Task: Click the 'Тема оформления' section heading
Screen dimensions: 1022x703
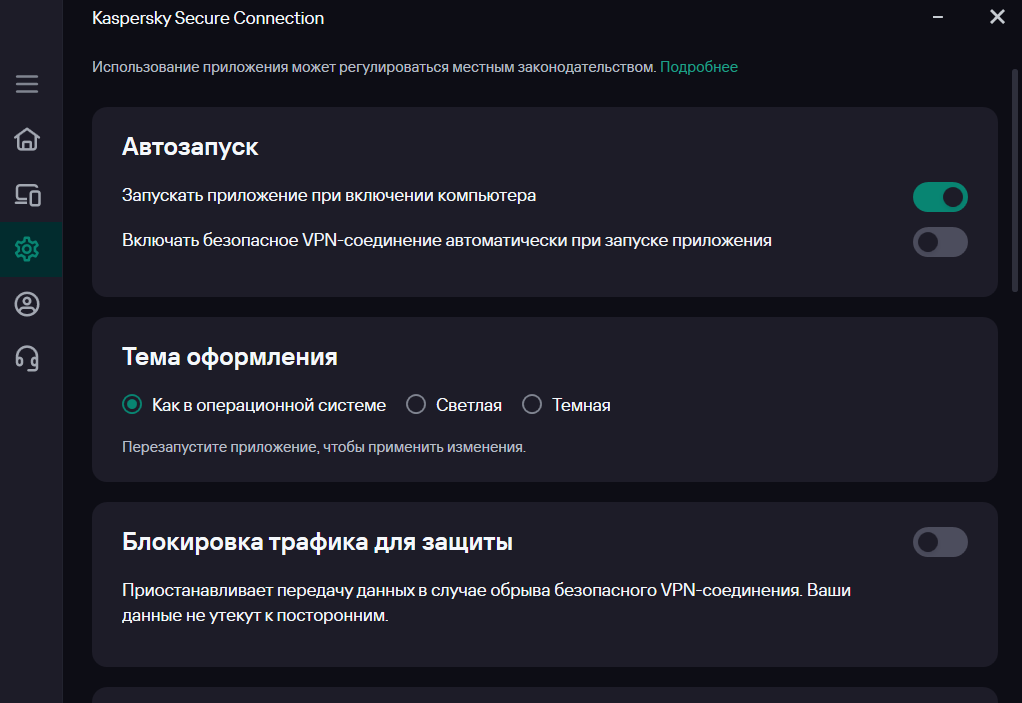Action: pyautogui.click(x=229, y=357)
